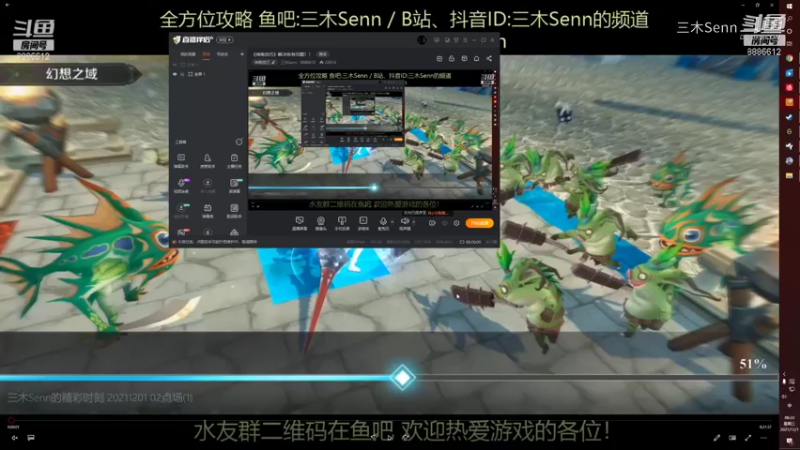Click the taskbar clock and date
This screenshot has height=450, width=800.
[789, 424]
